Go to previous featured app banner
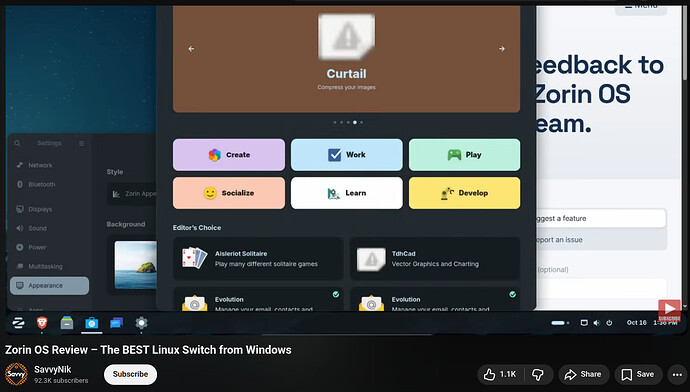The width and height of the screenshot is (690, 392). pyautogui.click(x=191, y=49)
